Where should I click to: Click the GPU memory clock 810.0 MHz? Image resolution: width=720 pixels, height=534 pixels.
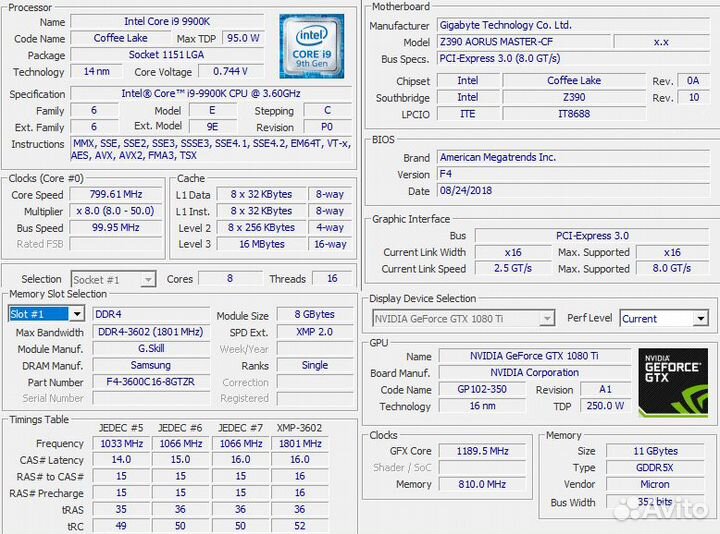482,484
